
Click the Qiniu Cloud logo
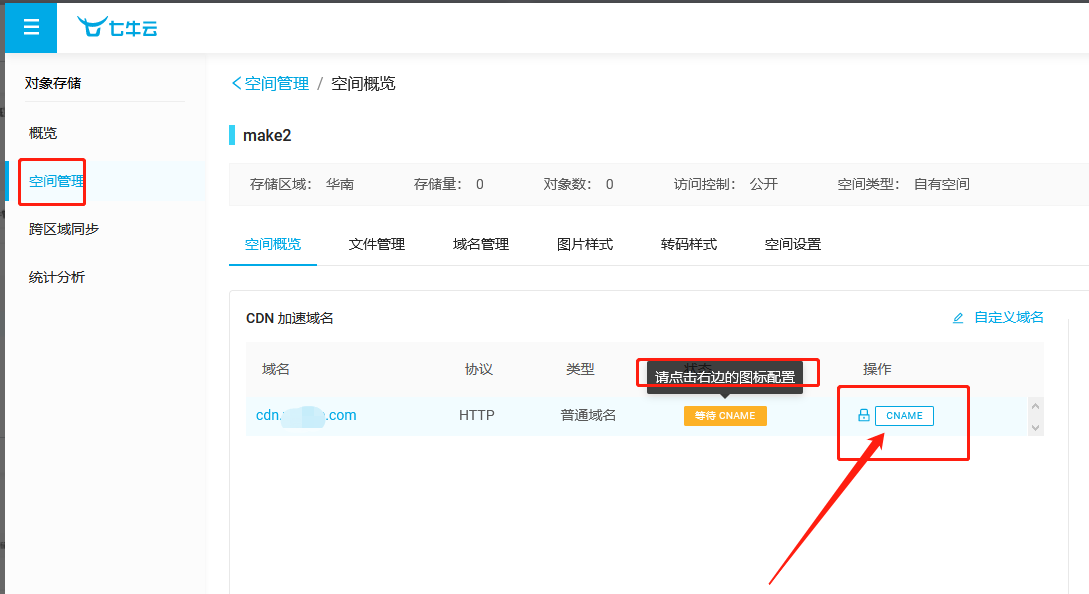coord(117,27)
